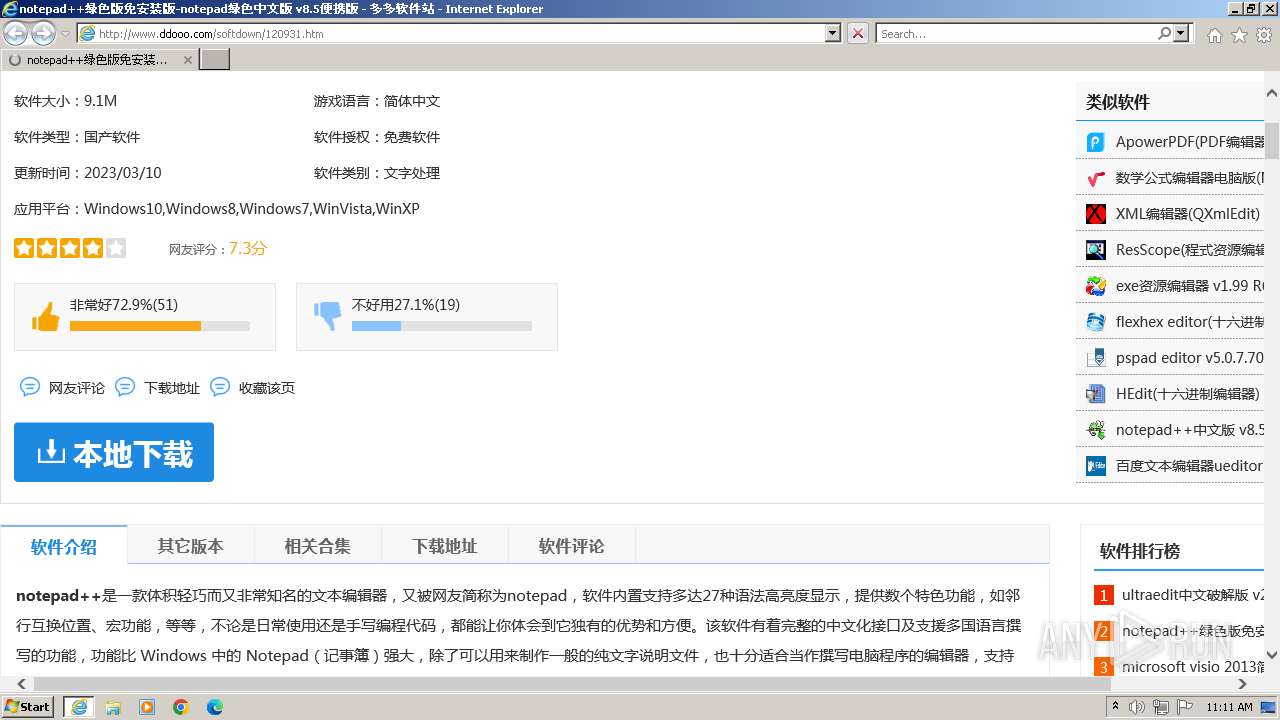Open File Explorer from the taskbar
The height and width of the screenshot is (720, 1280).
pyautogui.click(x=113, y=707)
